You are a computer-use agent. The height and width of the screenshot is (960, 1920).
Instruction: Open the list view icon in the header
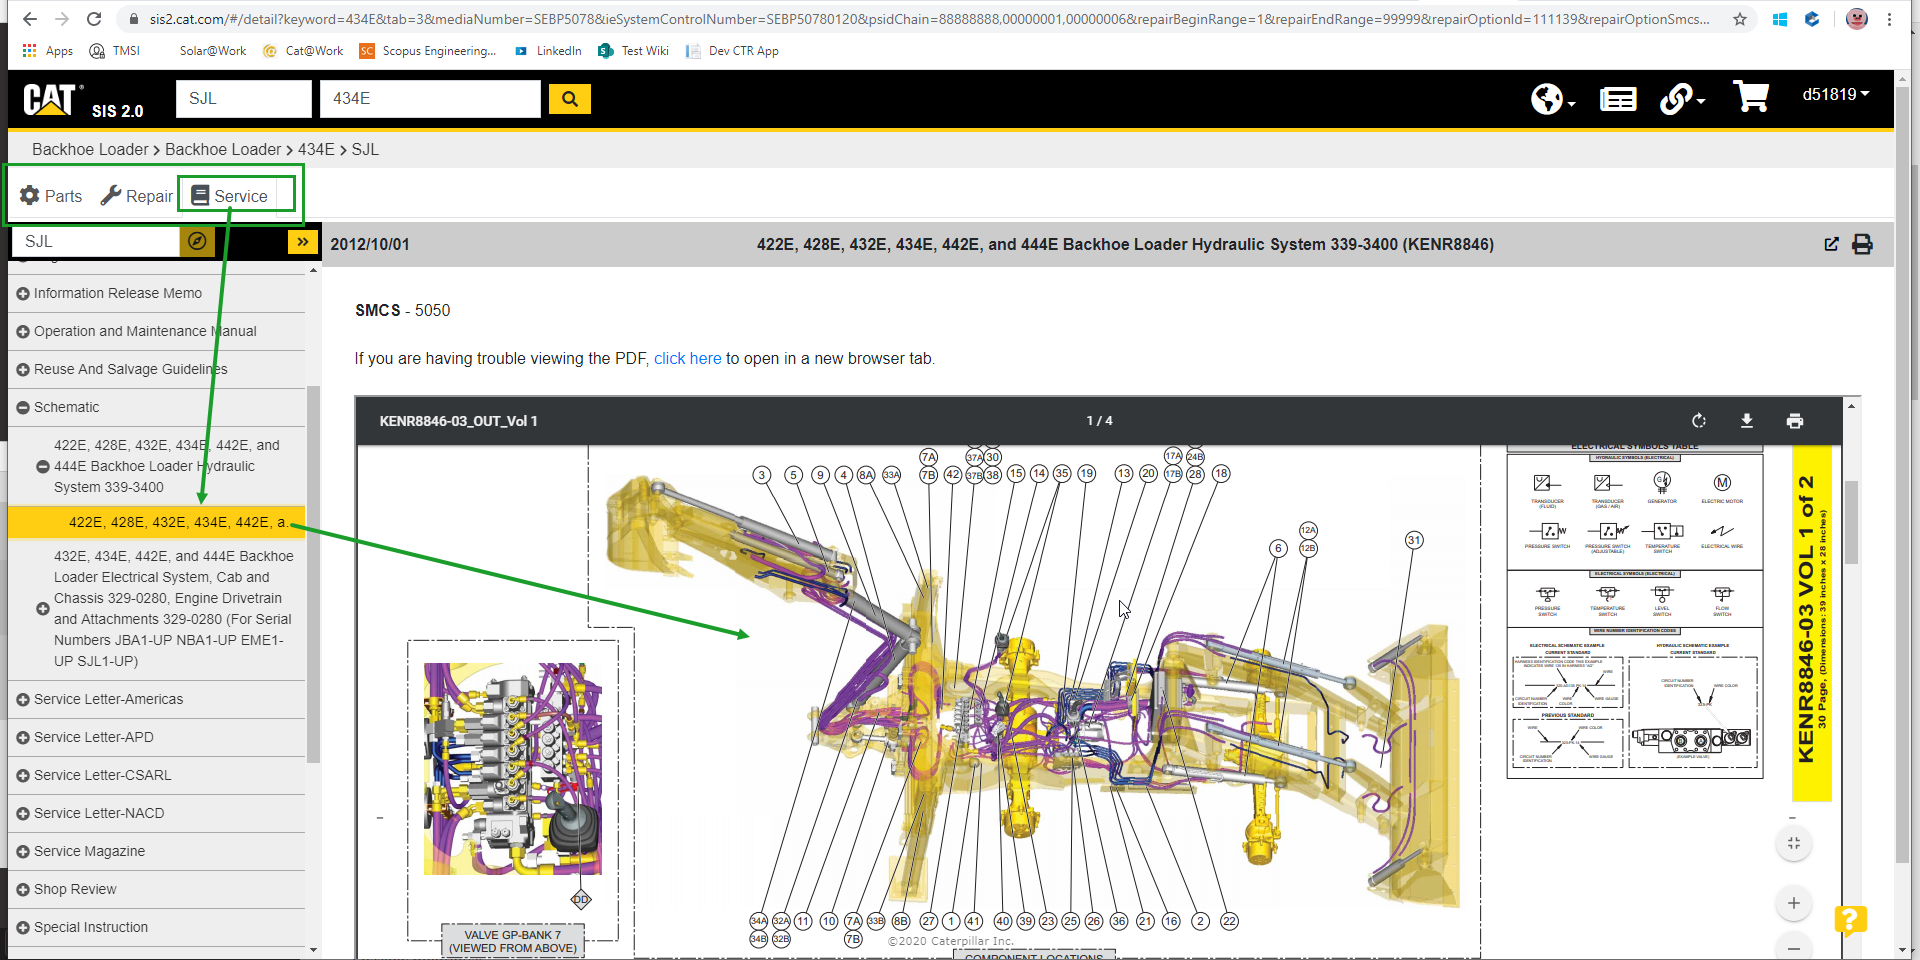coord(1617,99)
